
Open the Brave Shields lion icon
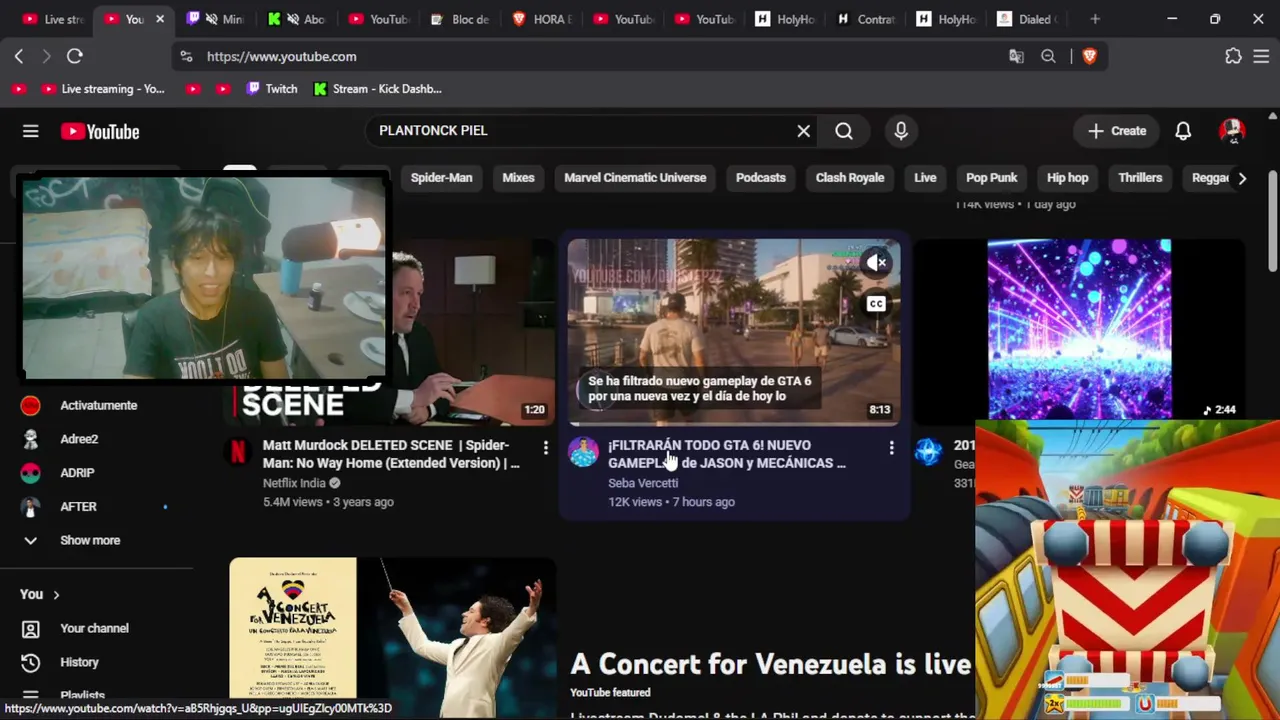tap(1089, 57)
